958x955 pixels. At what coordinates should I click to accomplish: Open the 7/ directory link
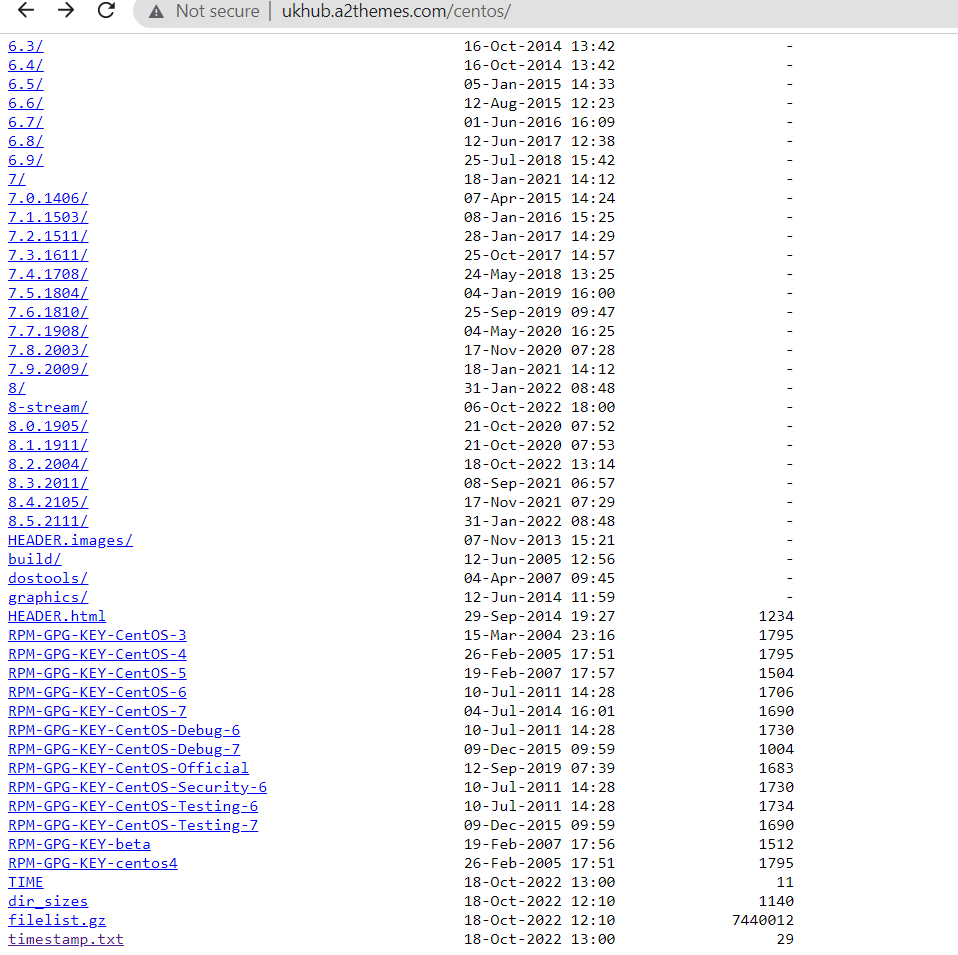click(16, 180)
